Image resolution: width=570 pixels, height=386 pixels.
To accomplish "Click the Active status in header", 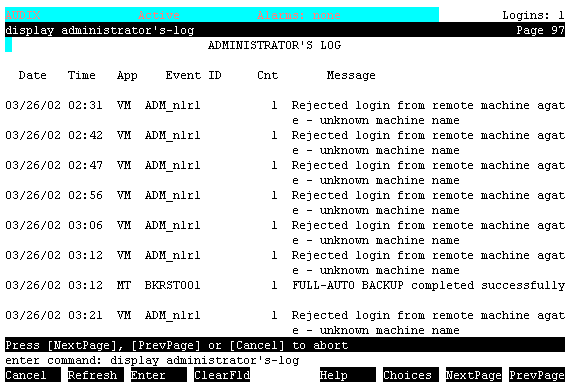I will [x=158, y=15].
